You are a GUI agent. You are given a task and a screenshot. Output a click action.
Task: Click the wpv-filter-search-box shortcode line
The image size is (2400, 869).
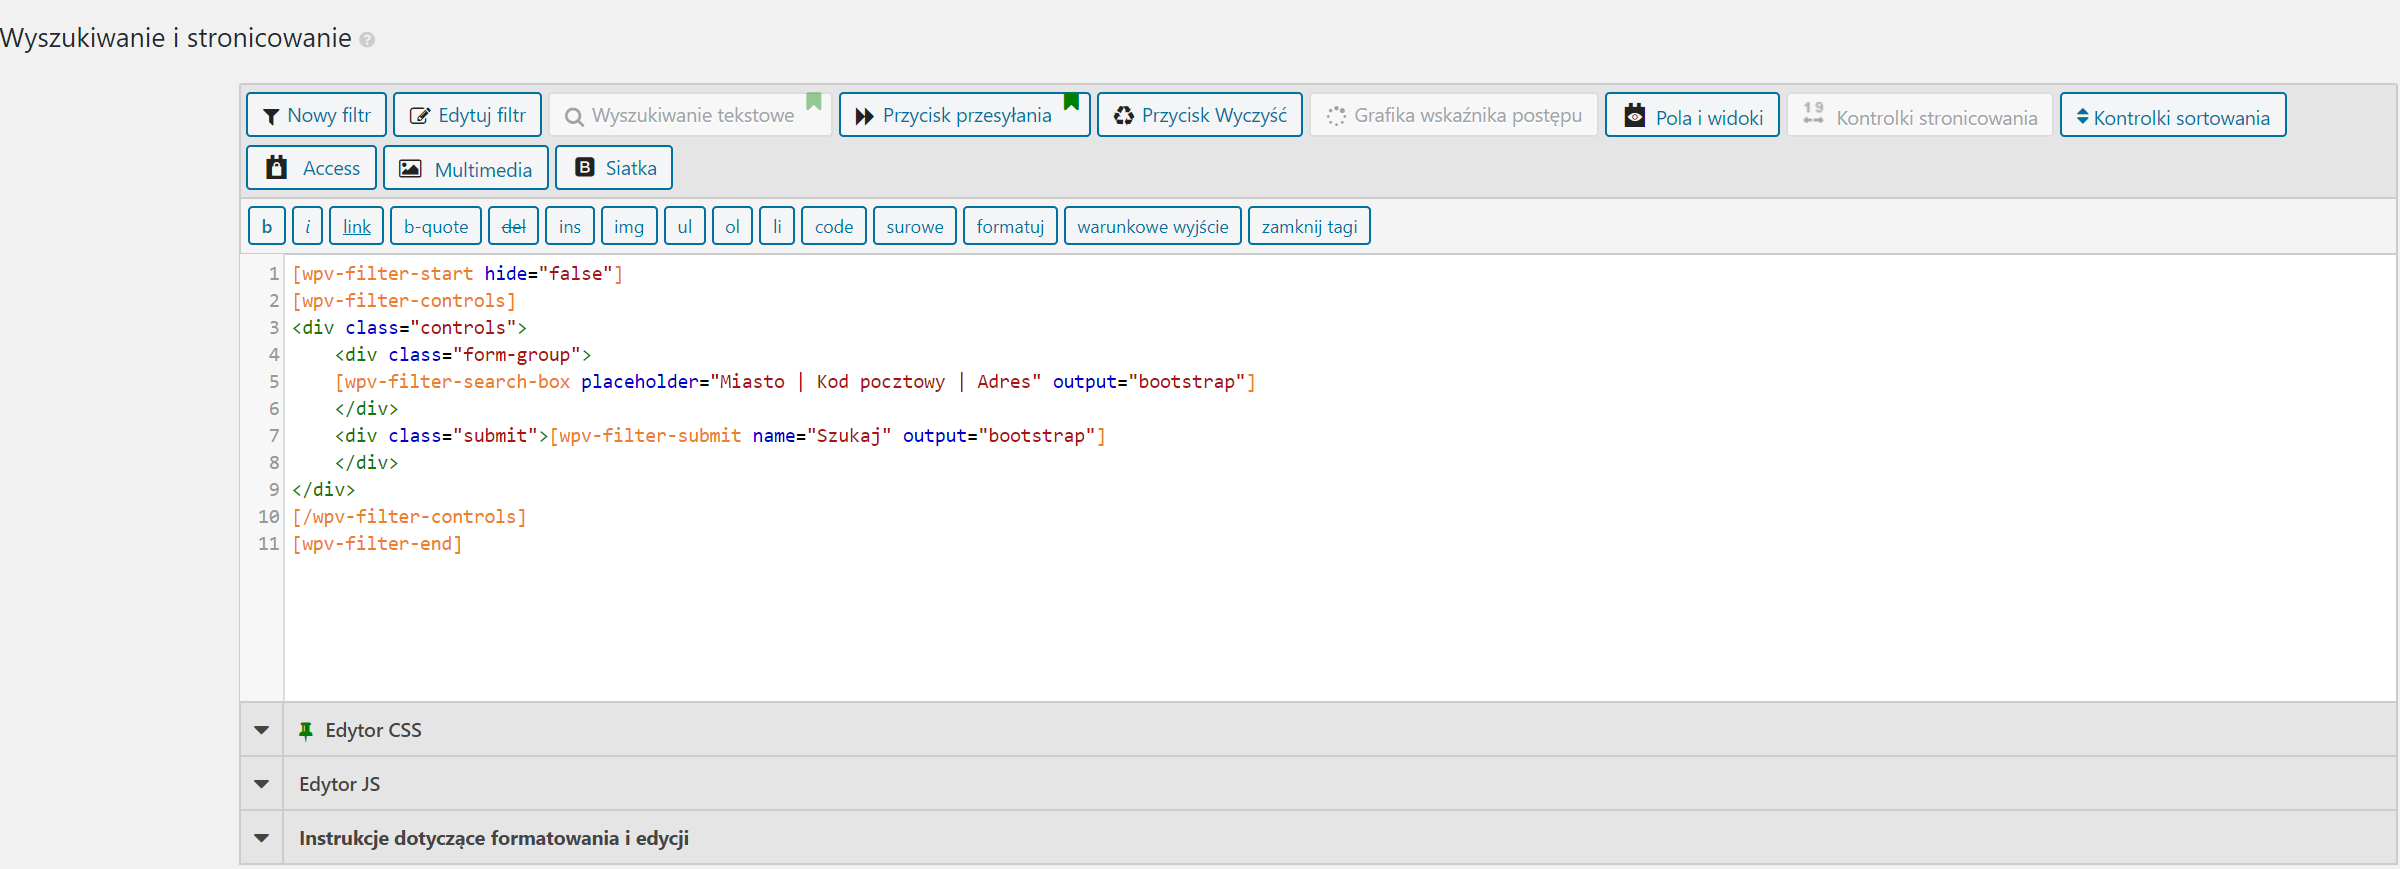[x=795, y=381]
